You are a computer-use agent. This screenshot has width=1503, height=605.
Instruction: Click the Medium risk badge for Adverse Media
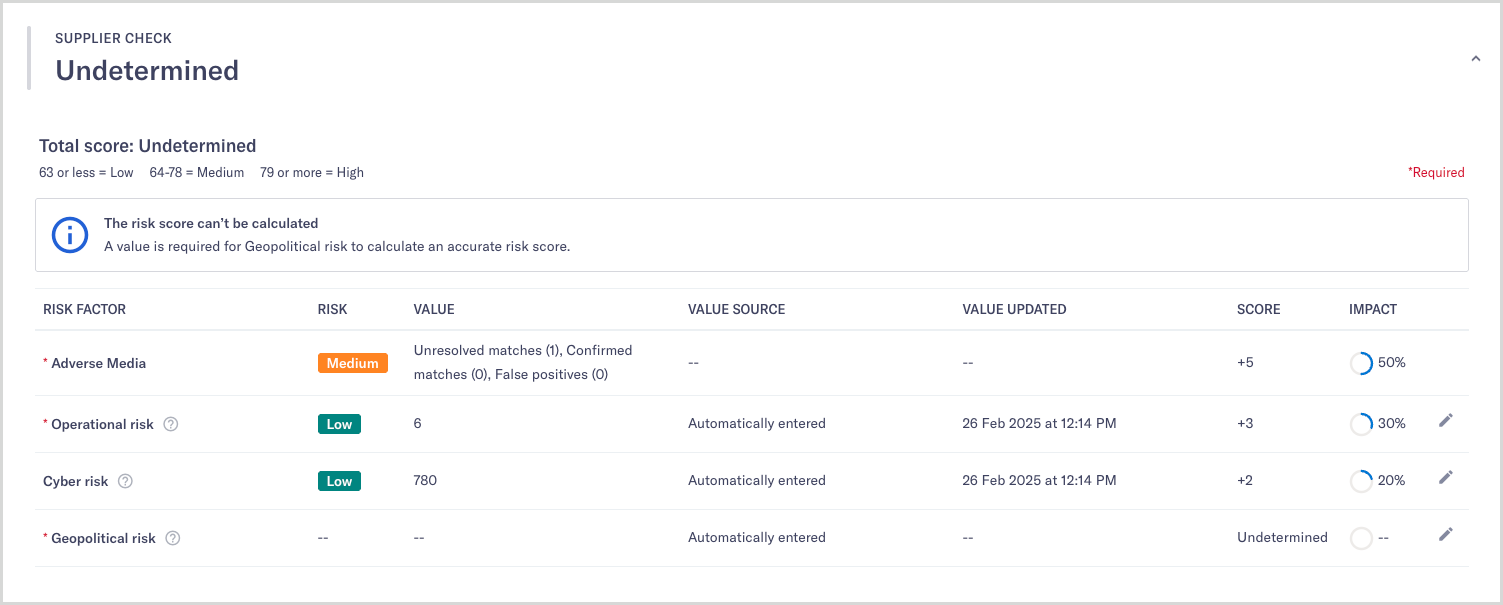[x=352, y=363]
